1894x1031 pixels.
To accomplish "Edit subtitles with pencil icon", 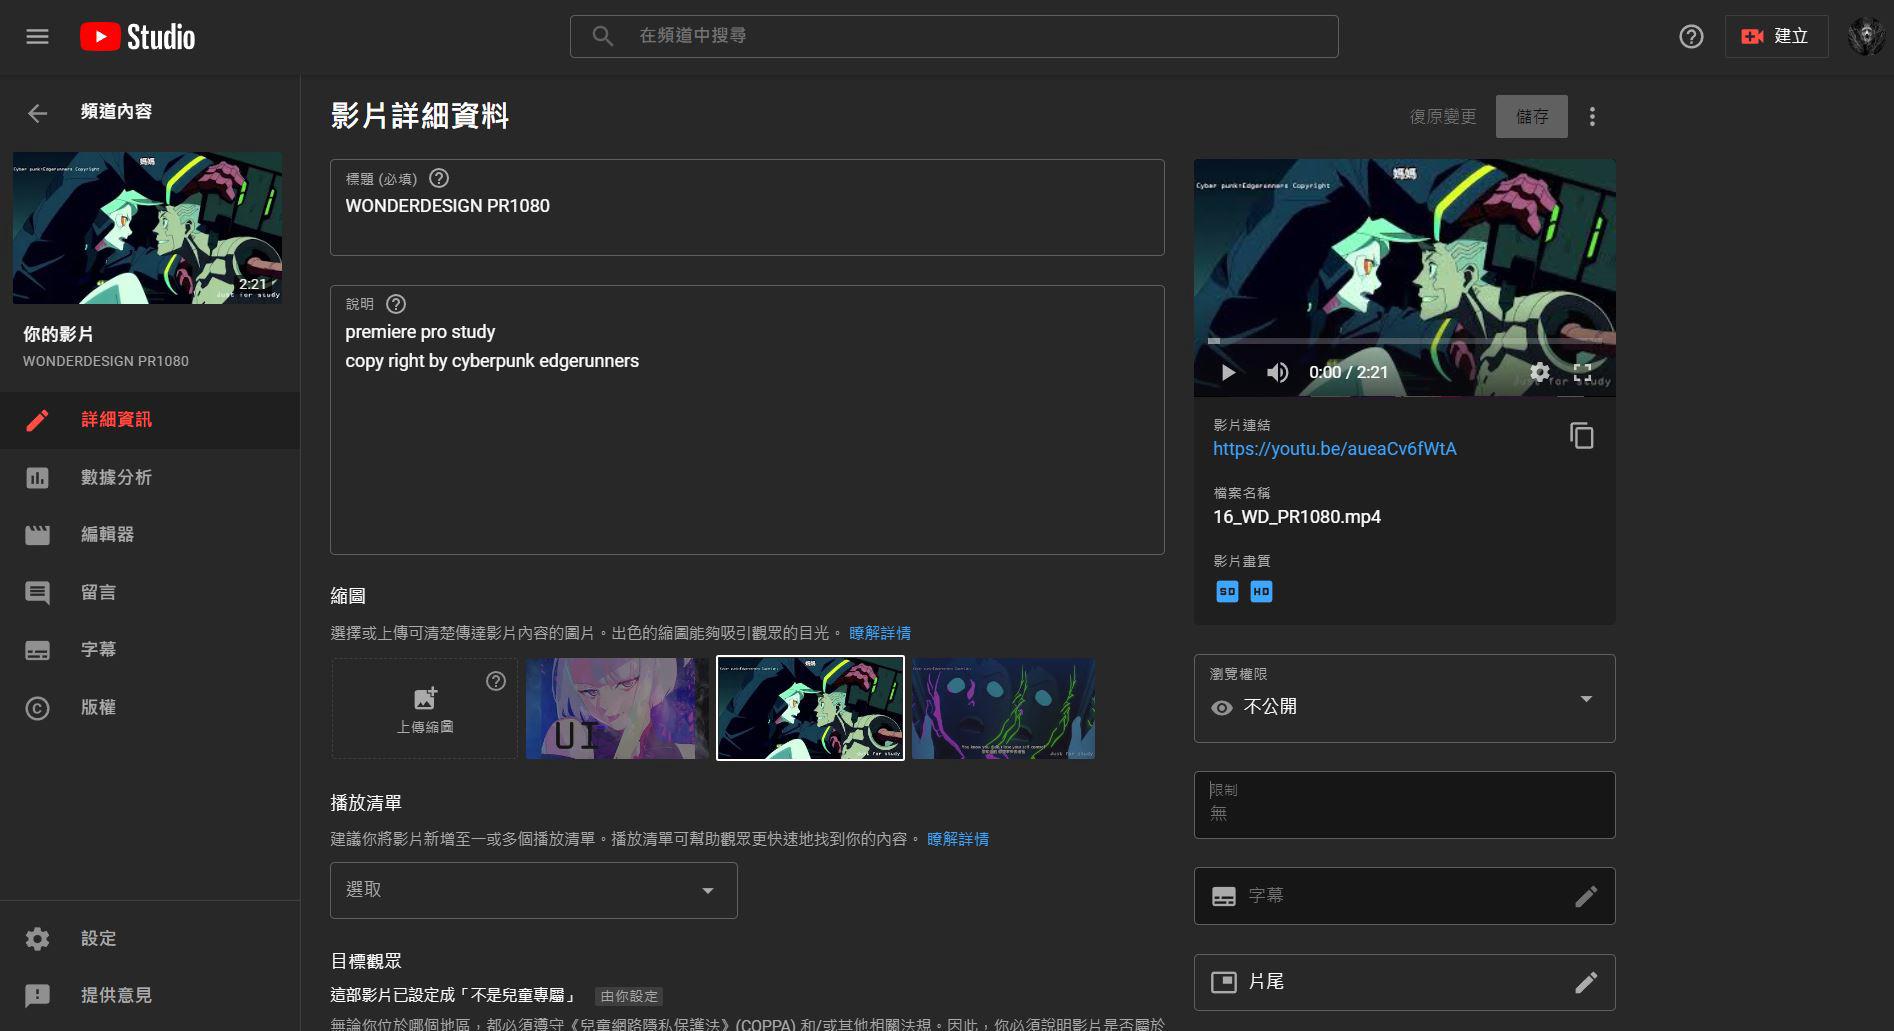I will point(1586,896).
